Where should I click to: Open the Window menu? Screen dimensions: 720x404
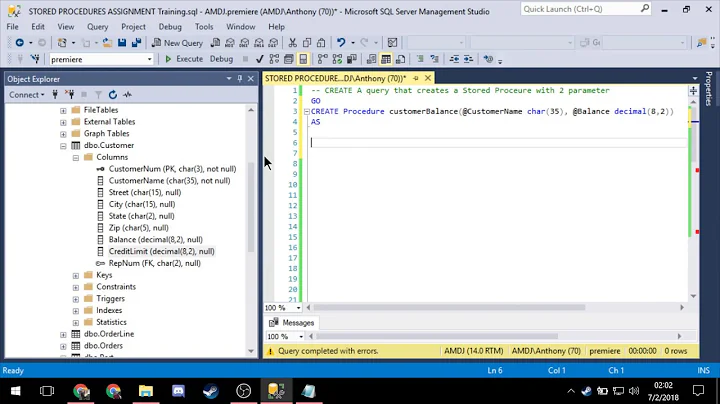(241, 27)
